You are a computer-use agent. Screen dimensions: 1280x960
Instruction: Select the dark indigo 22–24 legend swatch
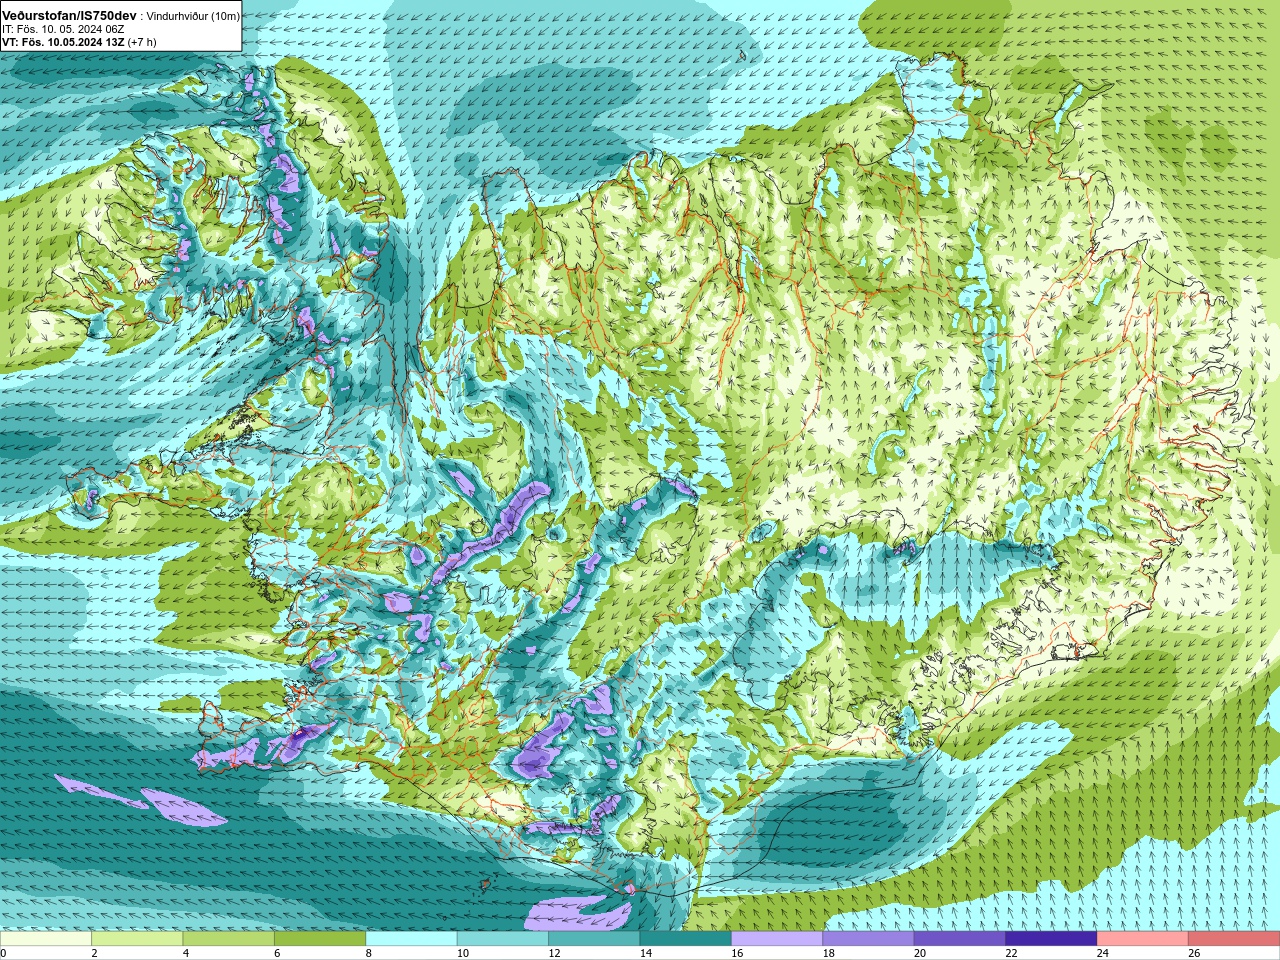1051,939
